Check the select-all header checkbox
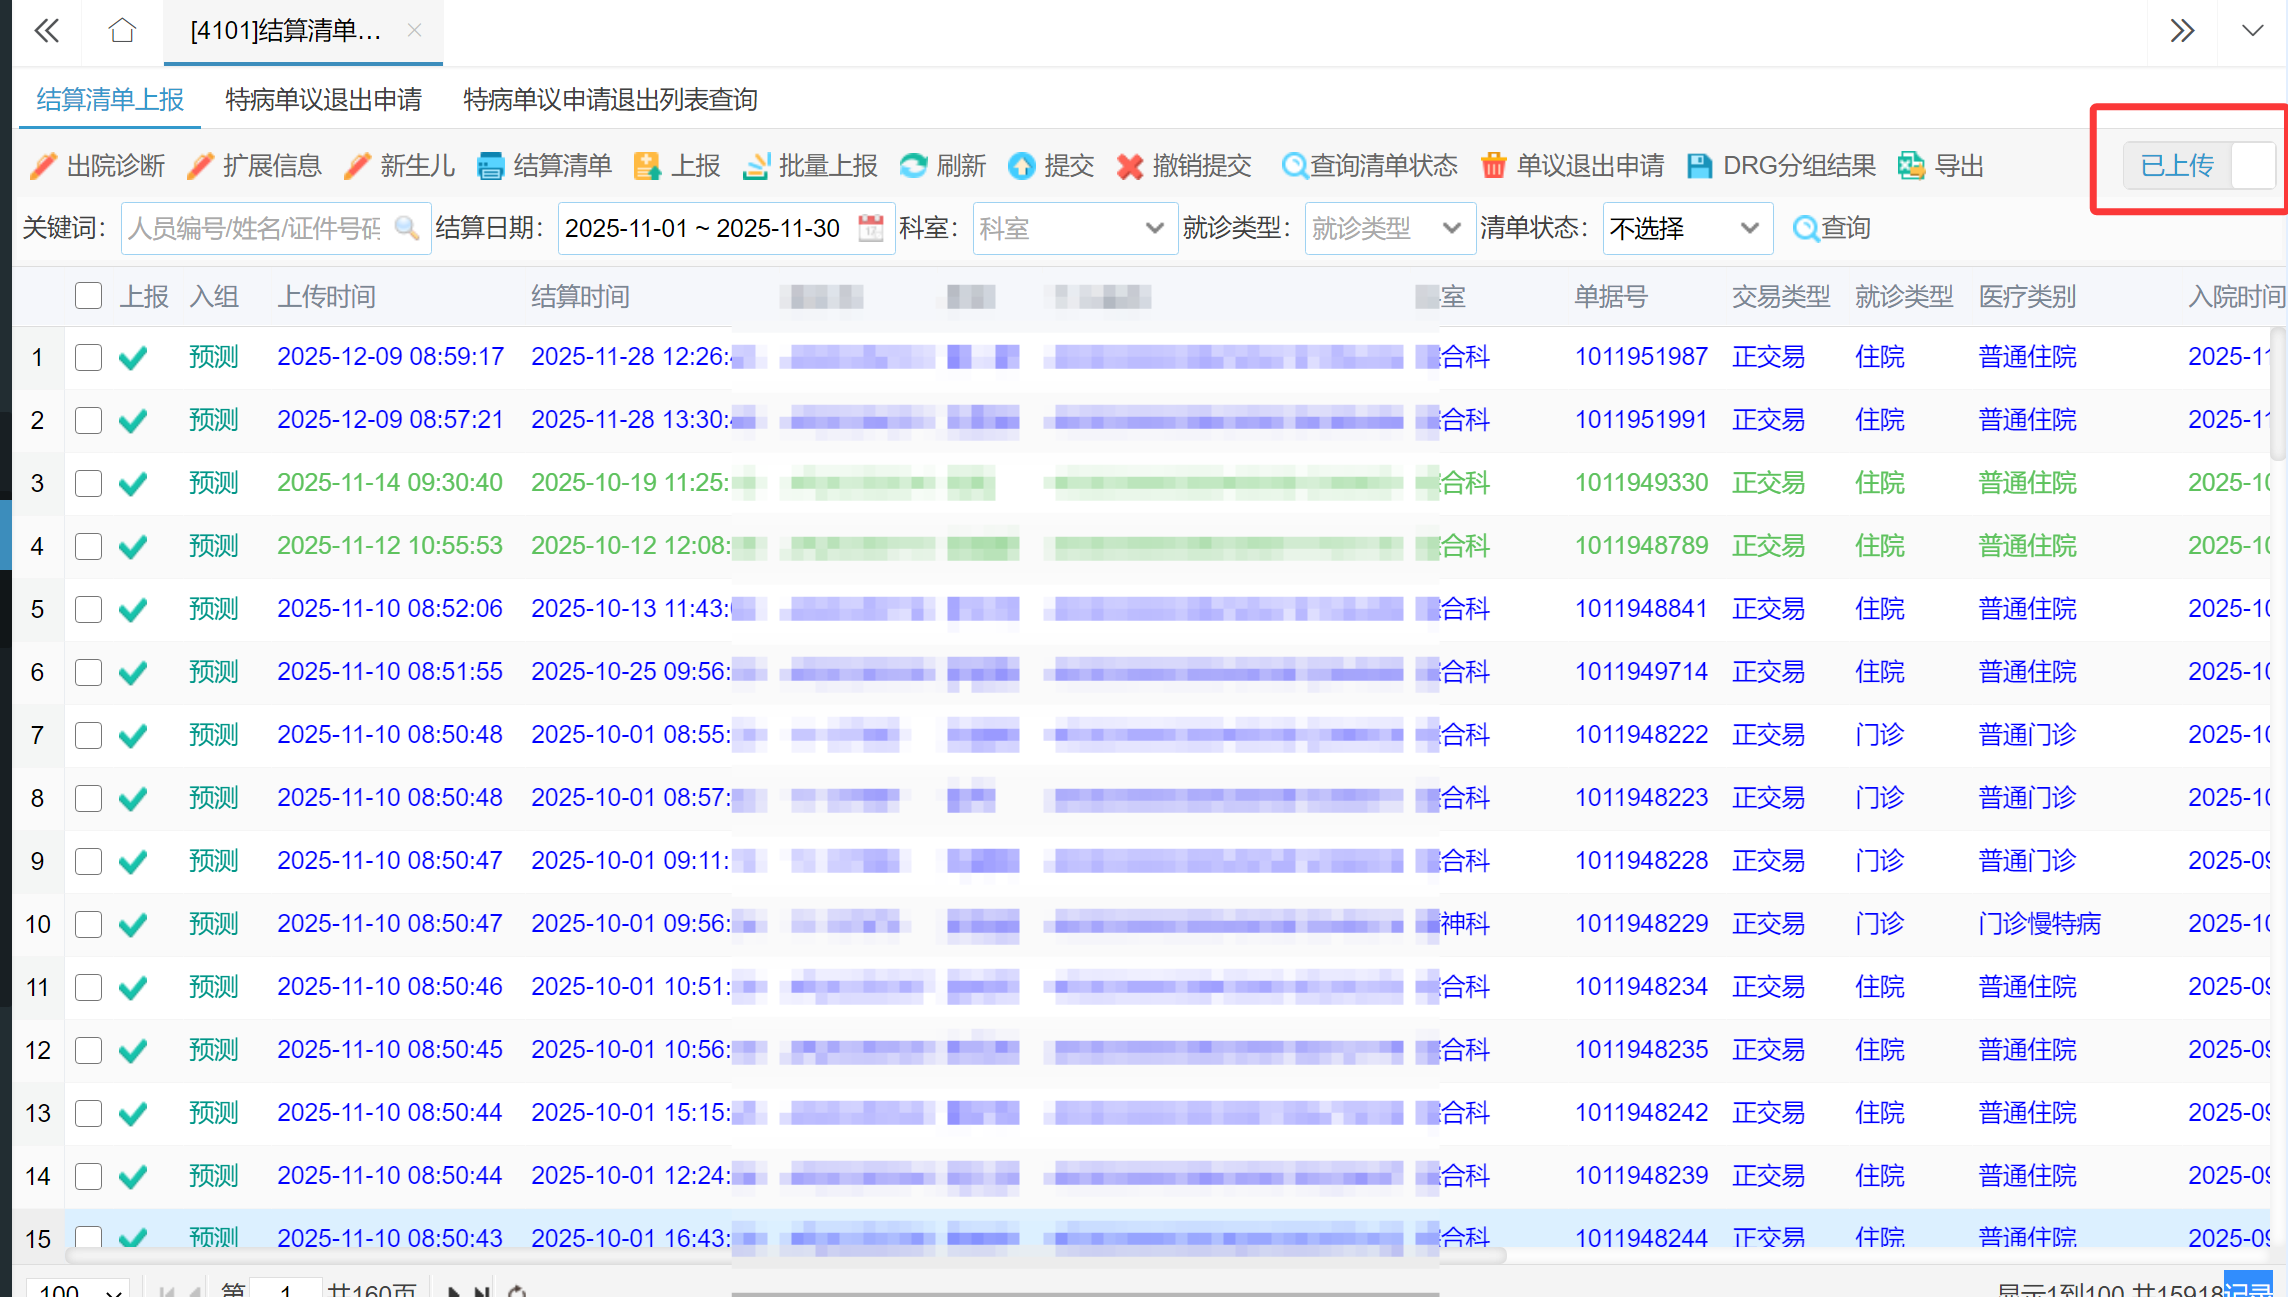Image resolution: width=2288 pixels, height=1297 pixels. click(88, 296)
